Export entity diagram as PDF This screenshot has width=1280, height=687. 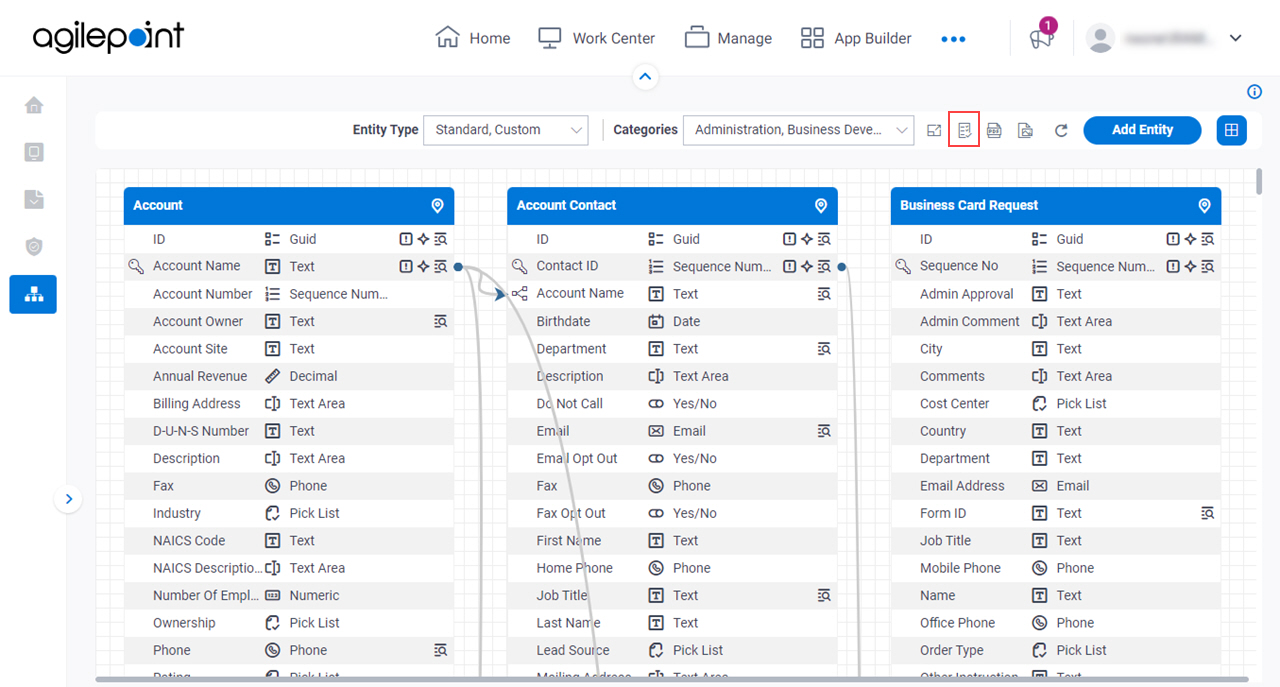click(994, 130)
